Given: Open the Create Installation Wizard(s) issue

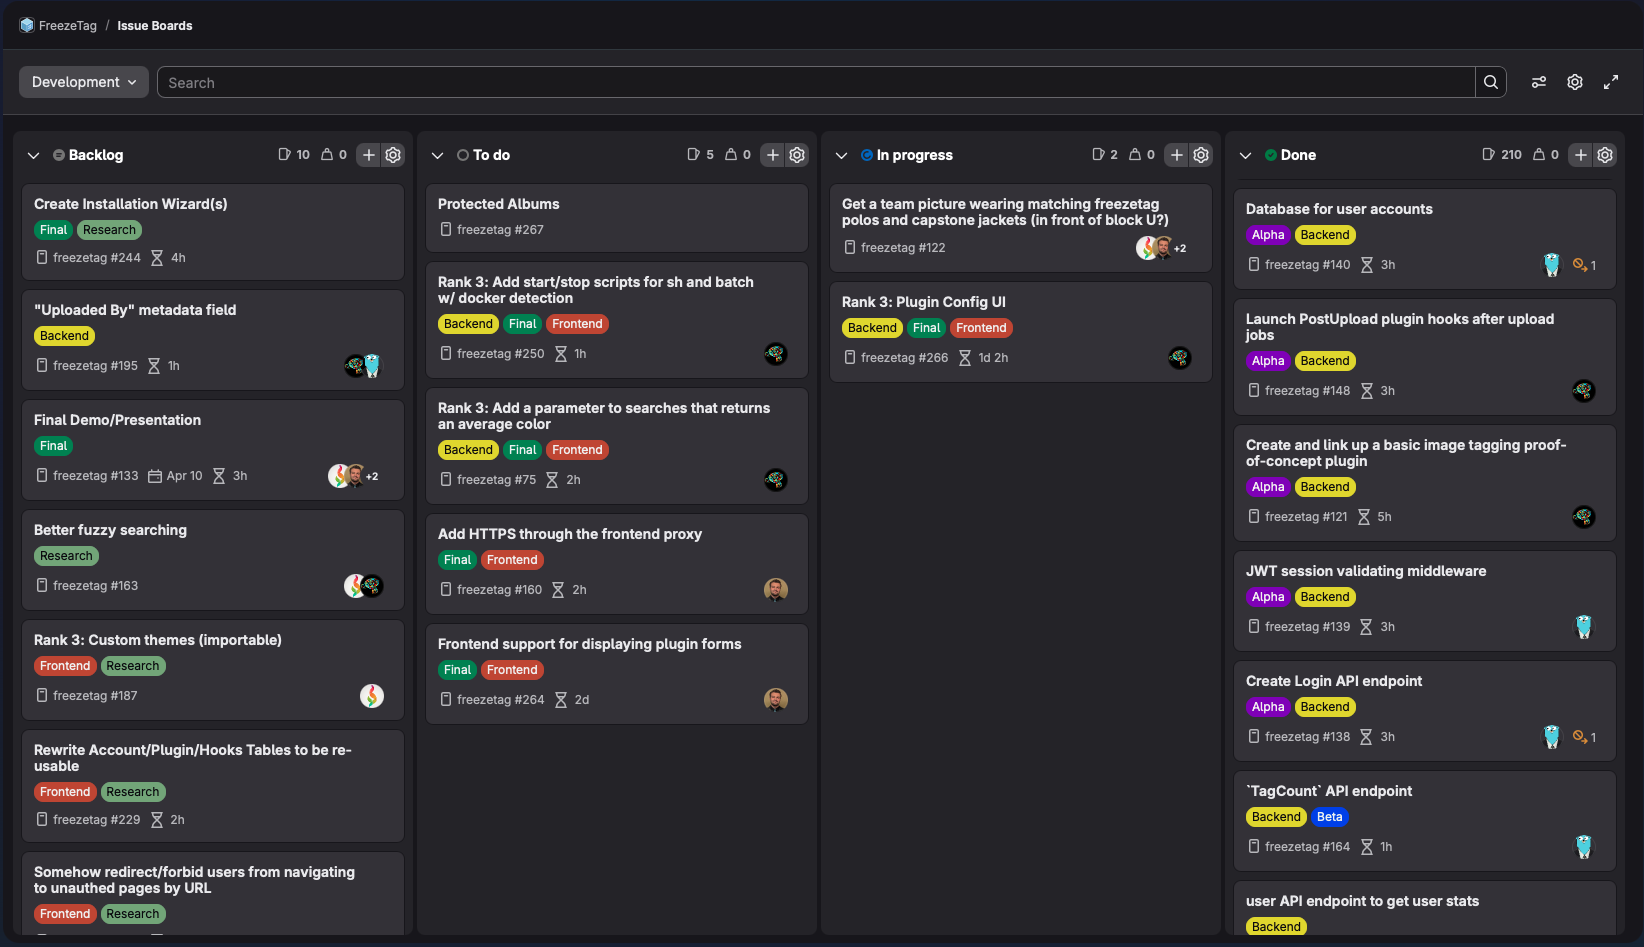Looking at the screenshot, I should click(x=130, y=204).
